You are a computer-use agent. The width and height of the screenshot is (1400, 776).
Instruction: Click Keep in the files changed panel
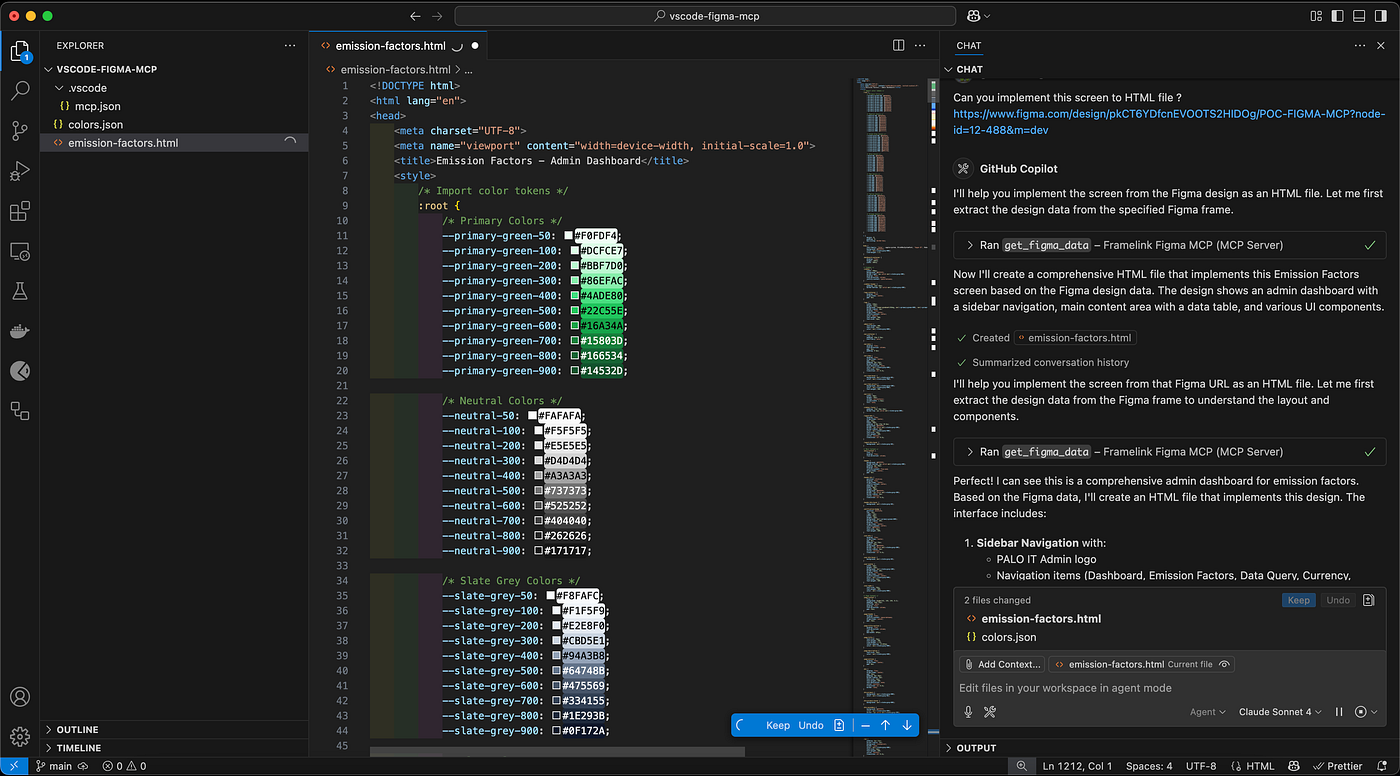coord(1298,600)
